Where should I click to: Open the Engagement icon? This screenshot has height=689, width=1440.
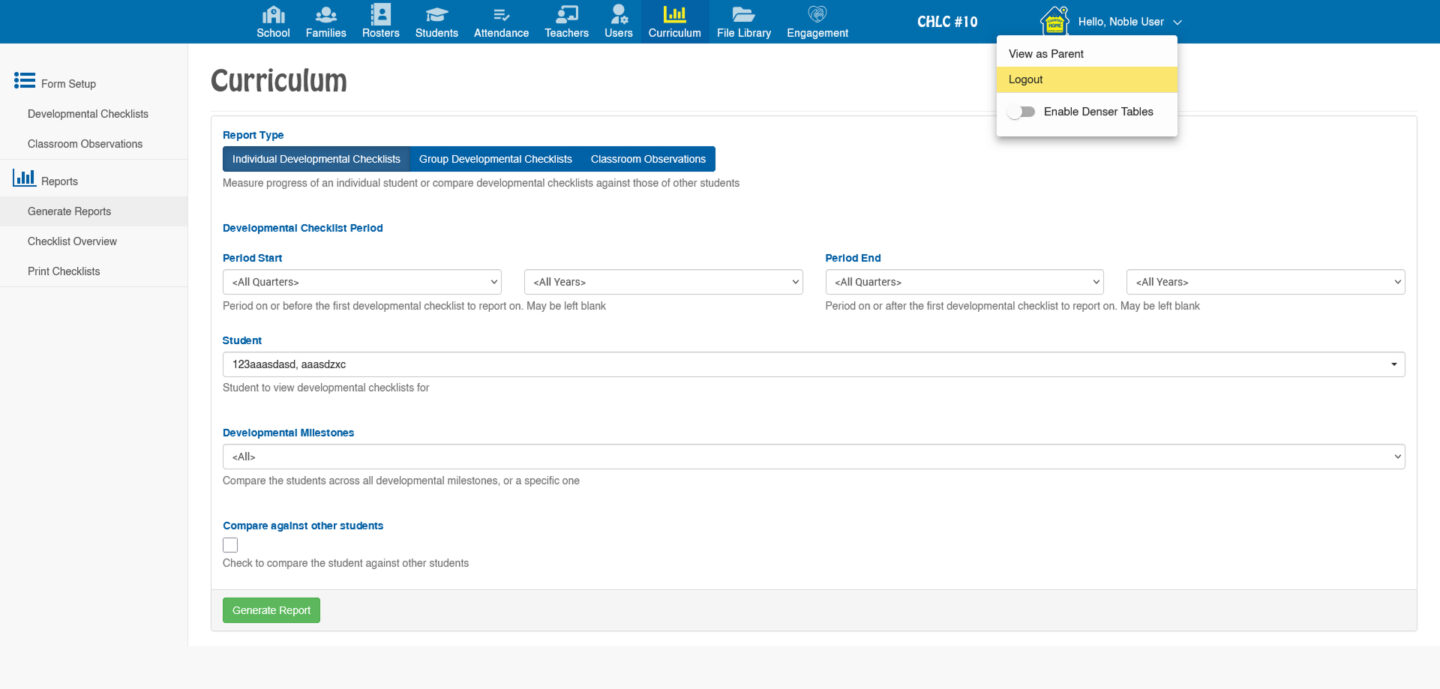[x=817, y=15]
